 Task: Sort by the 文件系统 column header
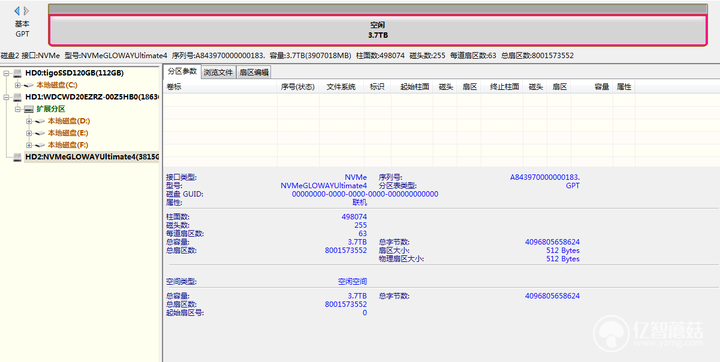point(341,87)
